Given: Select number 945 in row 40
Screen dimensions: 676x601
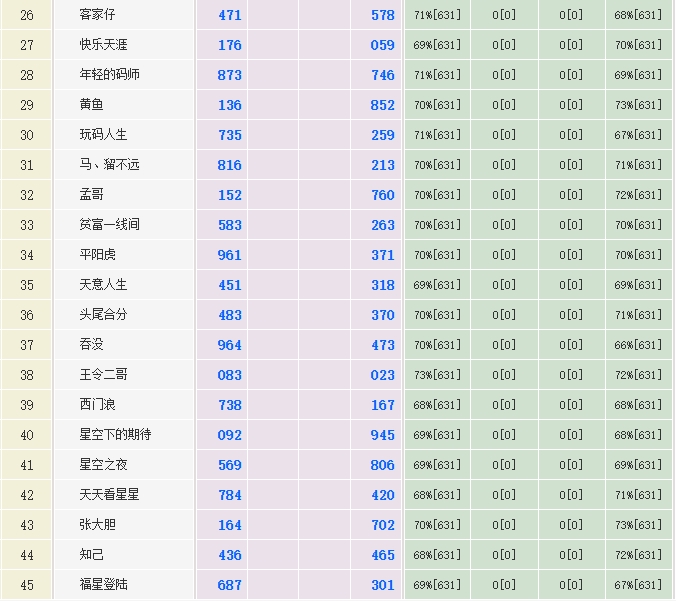Looking at the screenshot, I should tap(383, 435).
